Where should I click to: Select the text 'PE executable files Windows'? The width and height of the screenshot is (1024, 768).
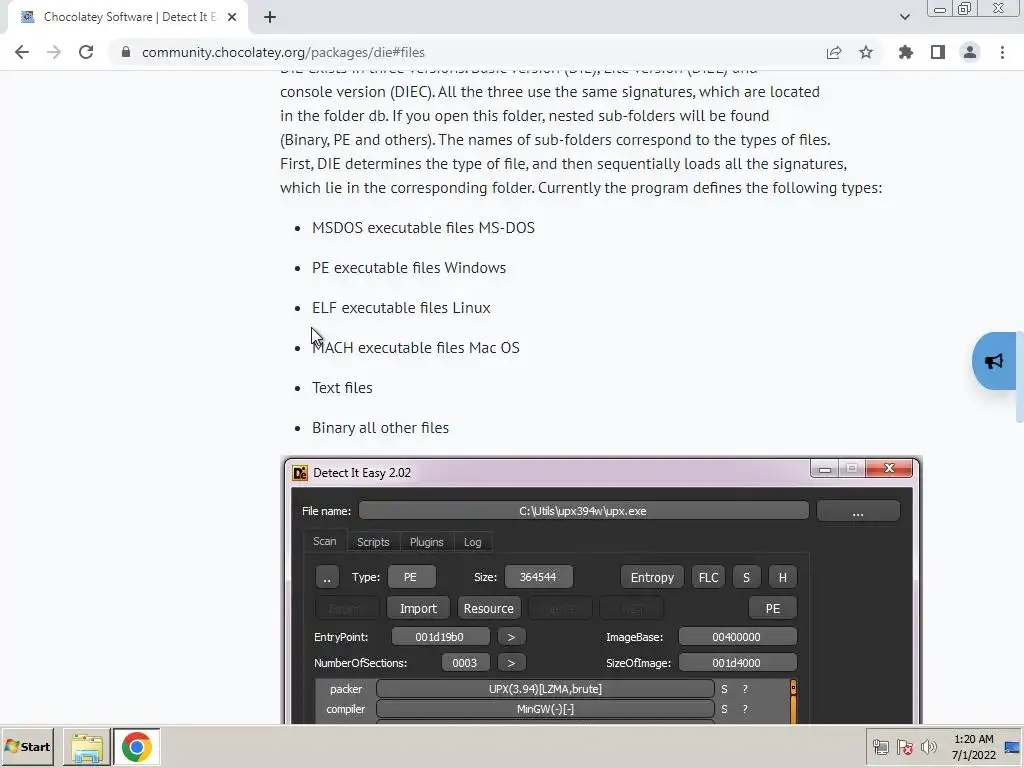click(409, 268)
